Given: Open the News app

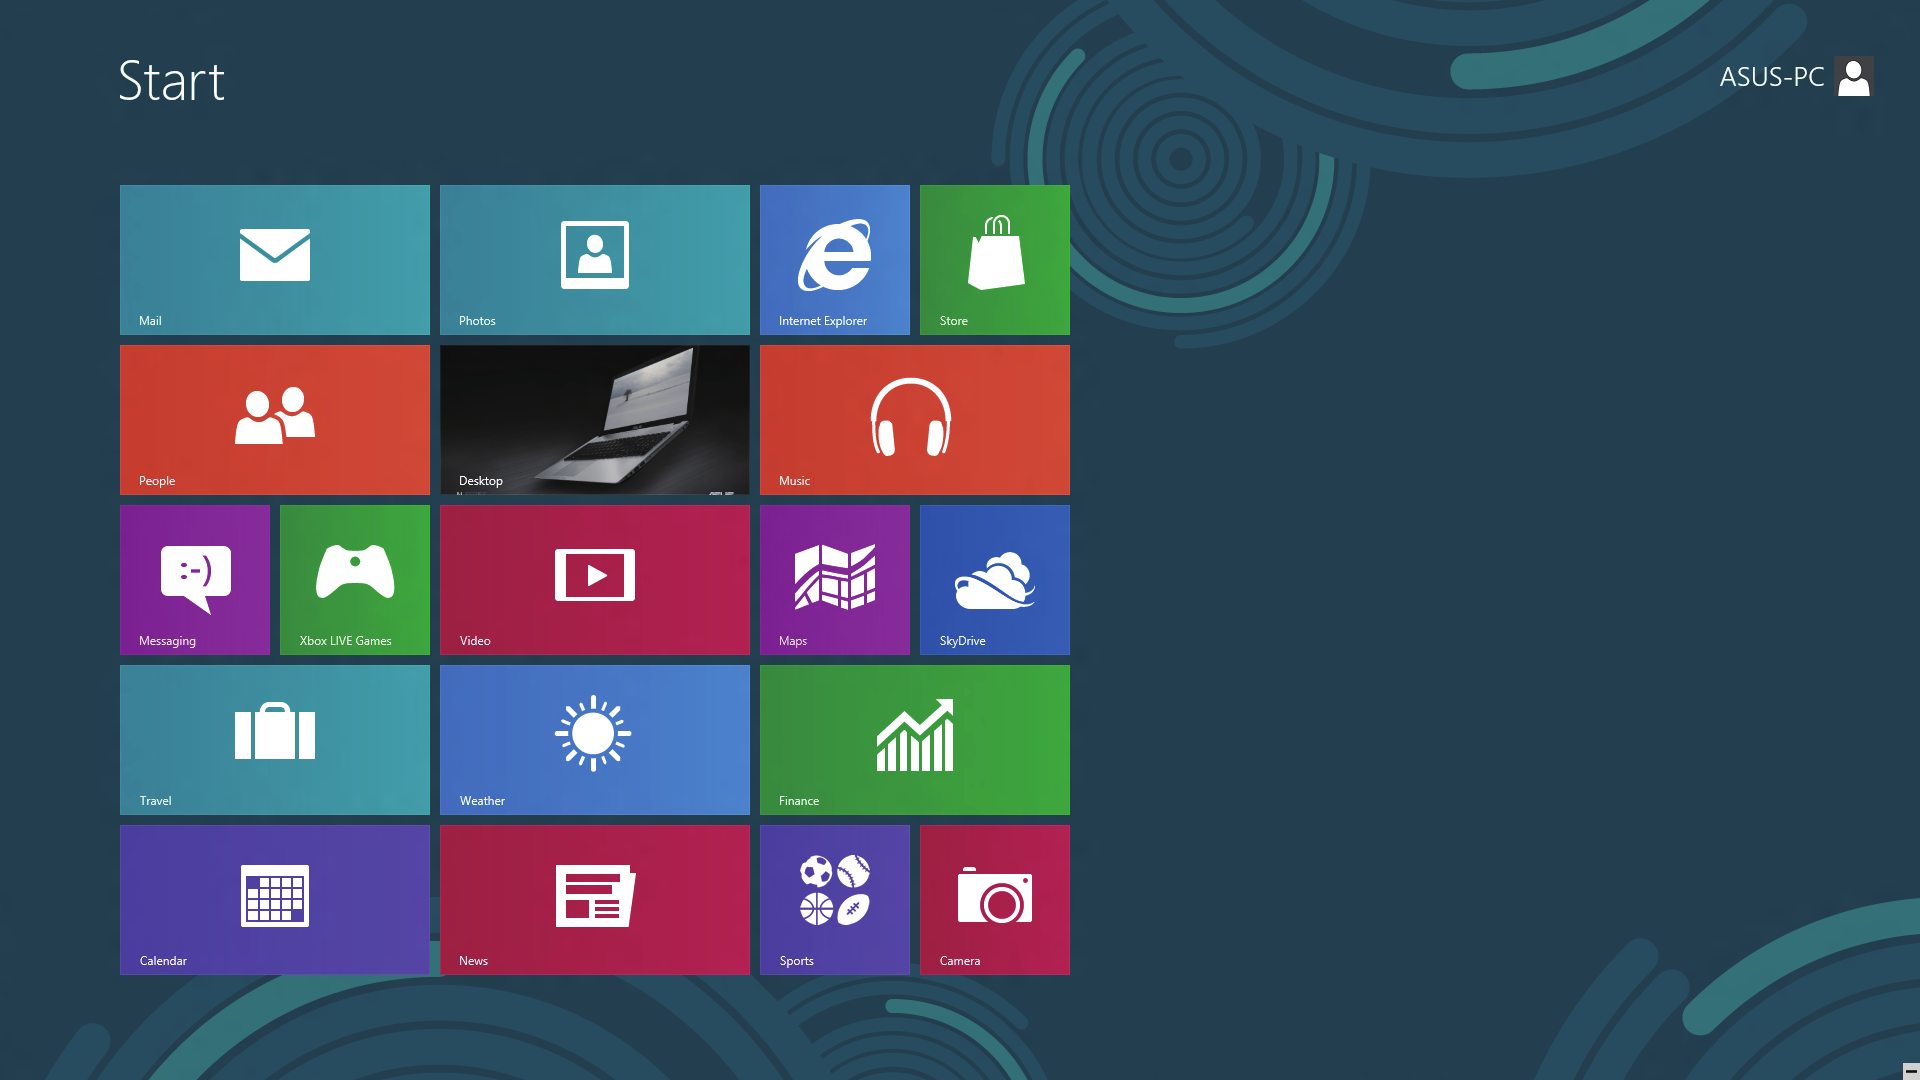Looking at the screenshot, I should tap(593, 899).
